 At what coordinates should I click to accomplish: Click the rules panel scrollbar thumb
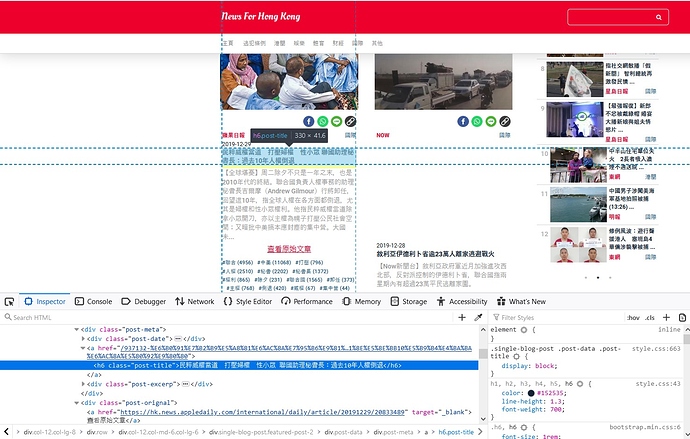coord(686,339)
